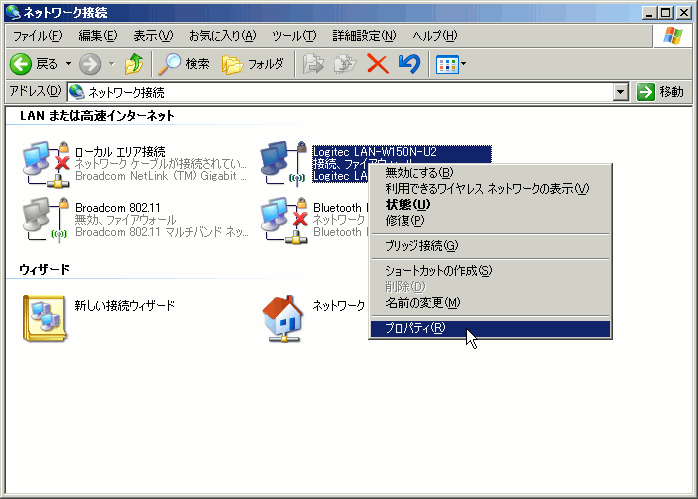This screenshot has width=698, height=499.
Task: Click the Logitec LAN-W150N-U2 label text
Action: 374,152
